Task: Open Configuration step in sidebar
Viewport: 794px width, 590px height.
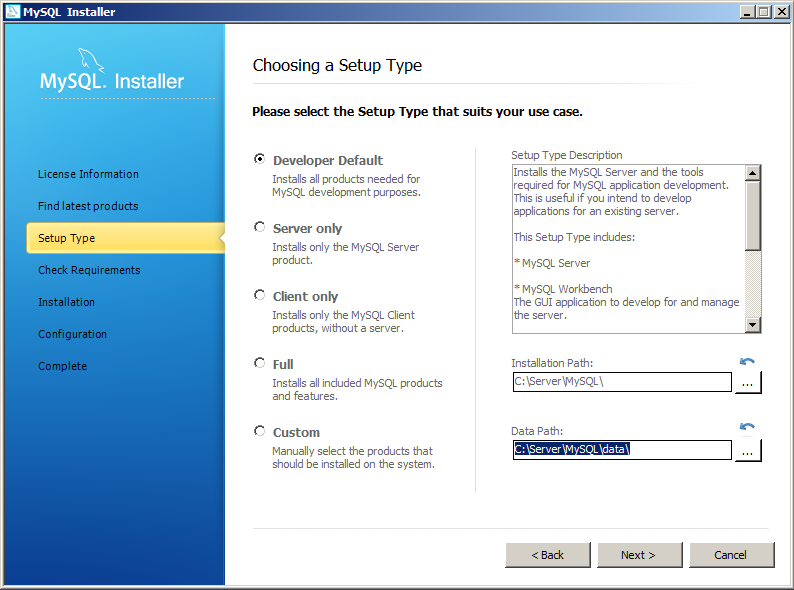Action: pyautogui.click(x=72, y=334)
